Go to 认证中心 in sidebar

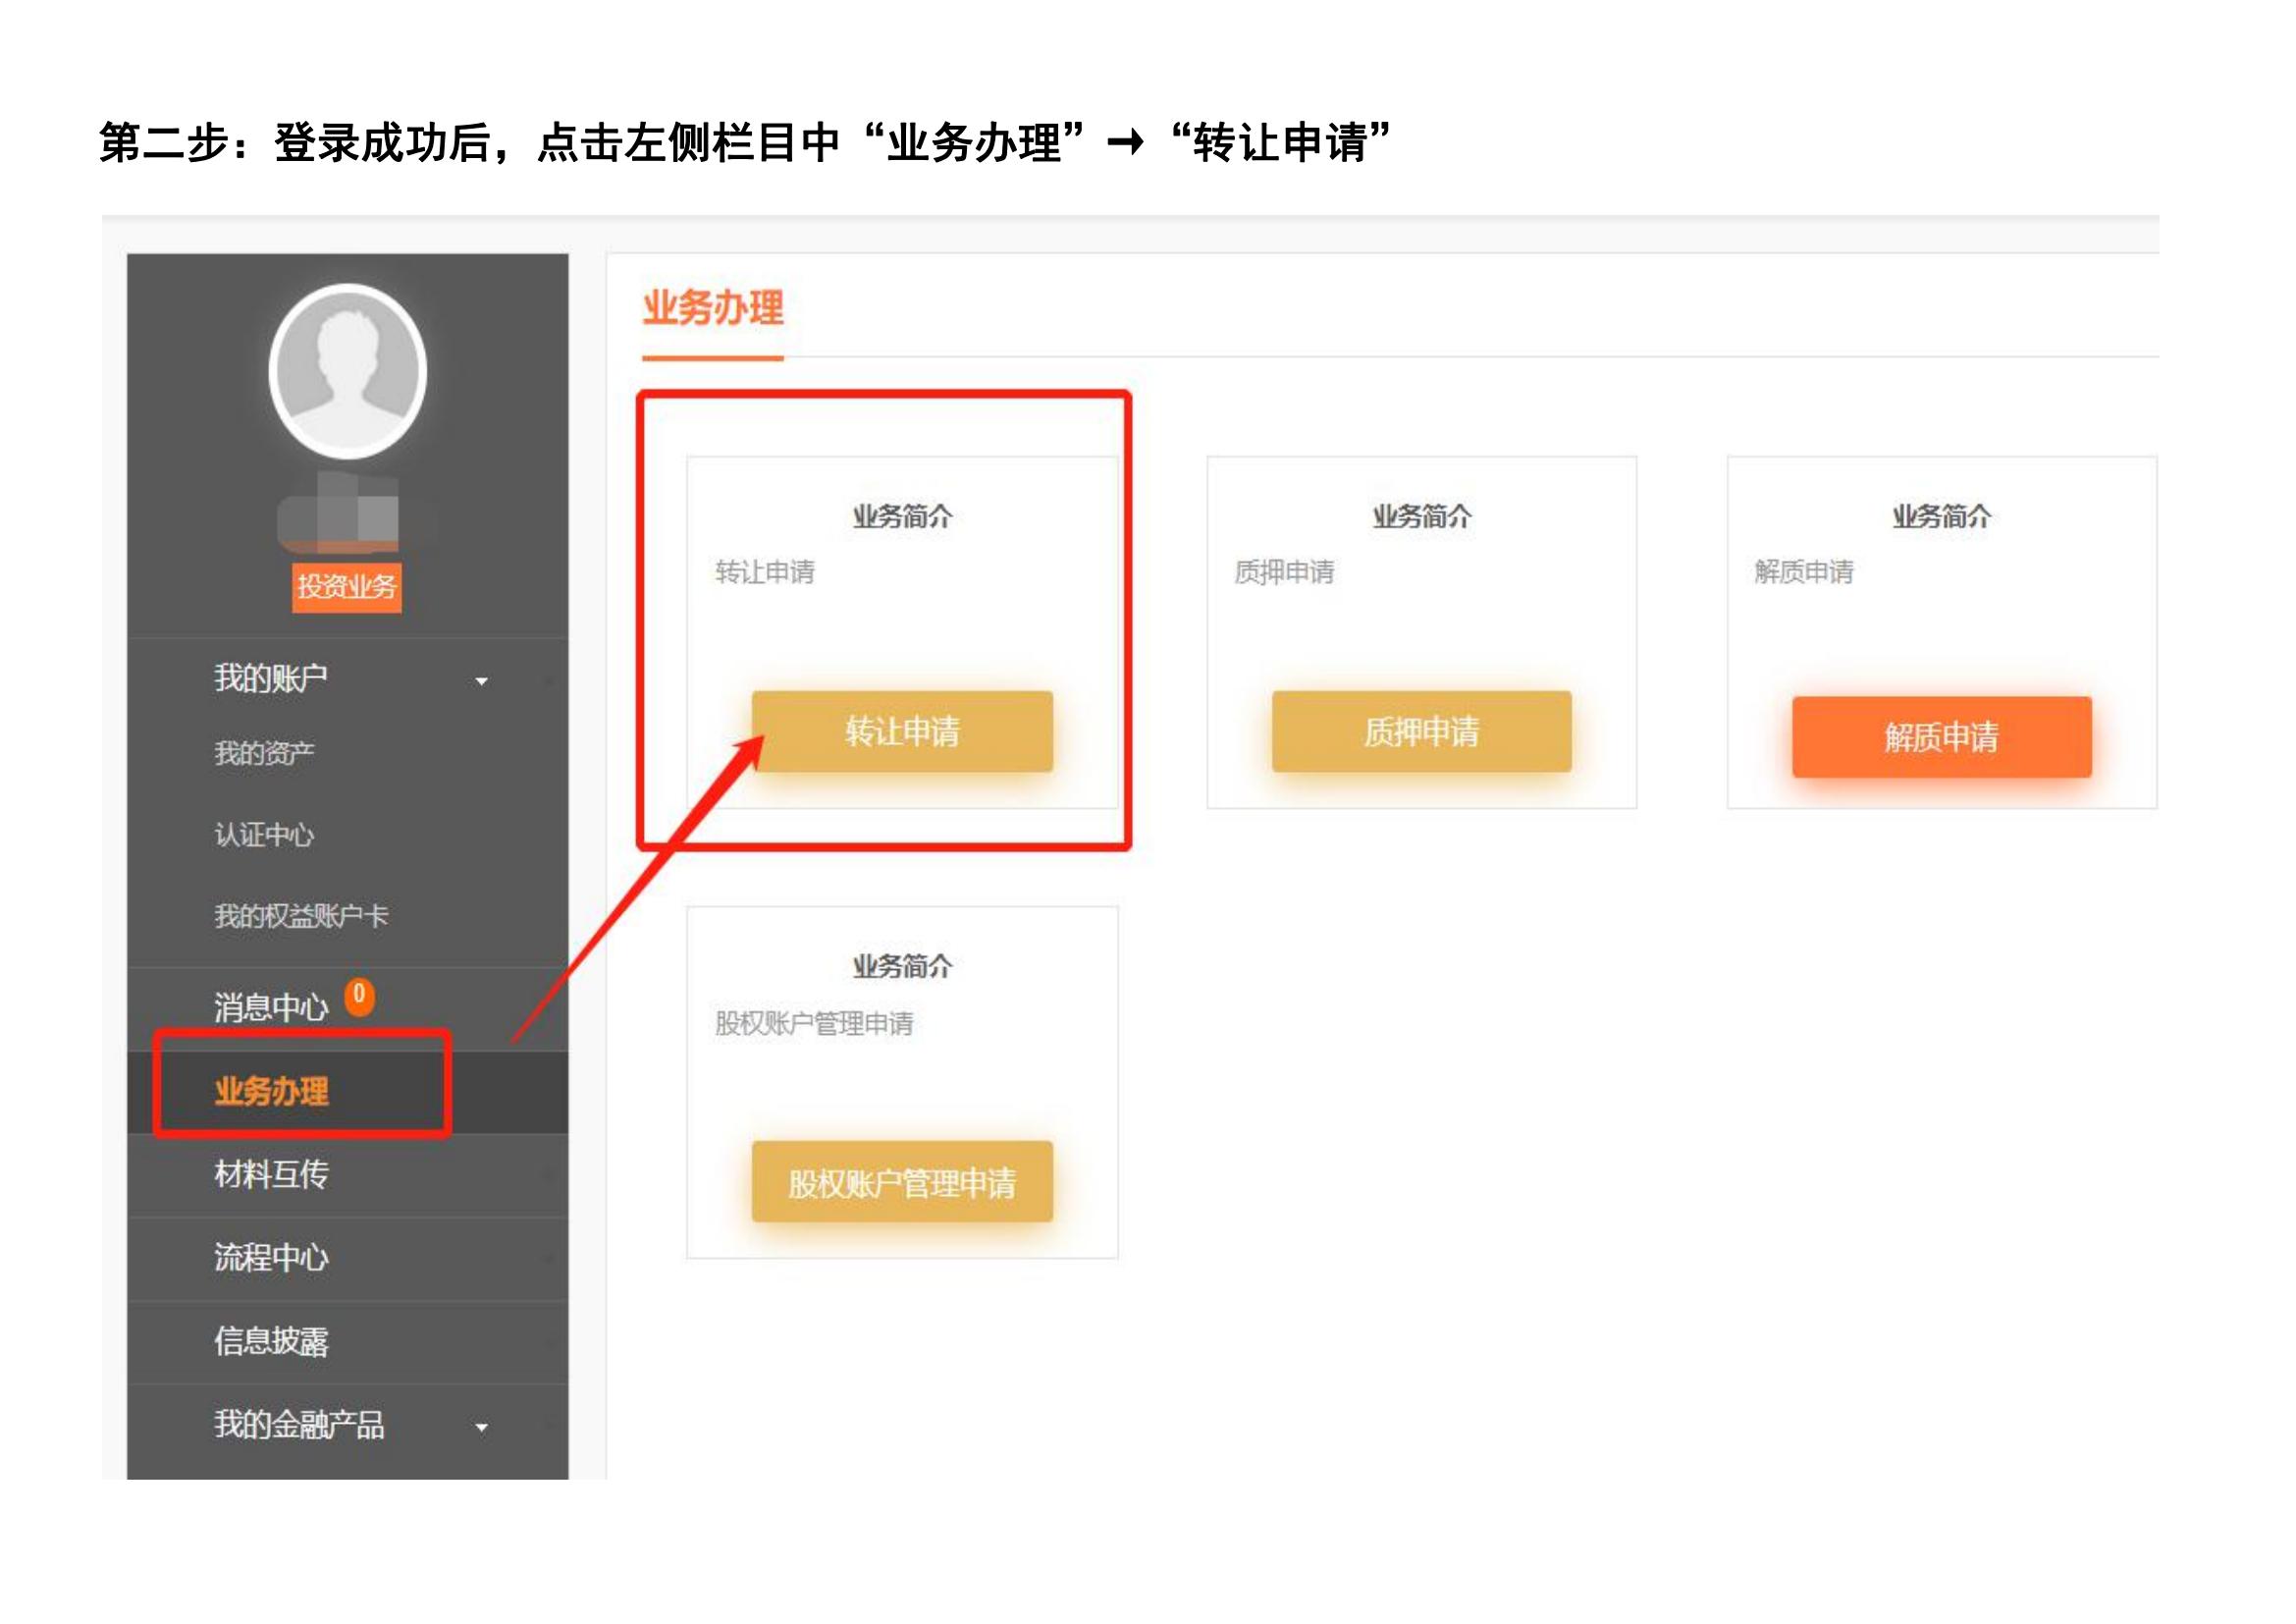click(264, 835)
